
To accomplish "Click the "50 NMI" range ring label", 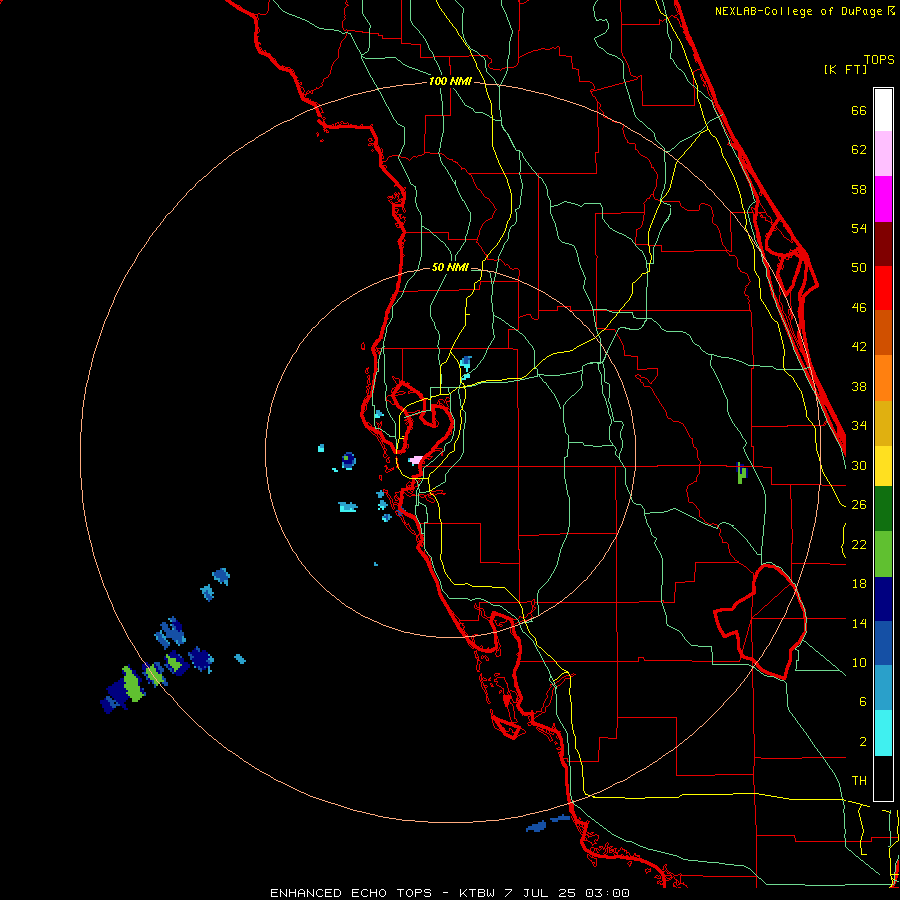I will click(450, 267).
